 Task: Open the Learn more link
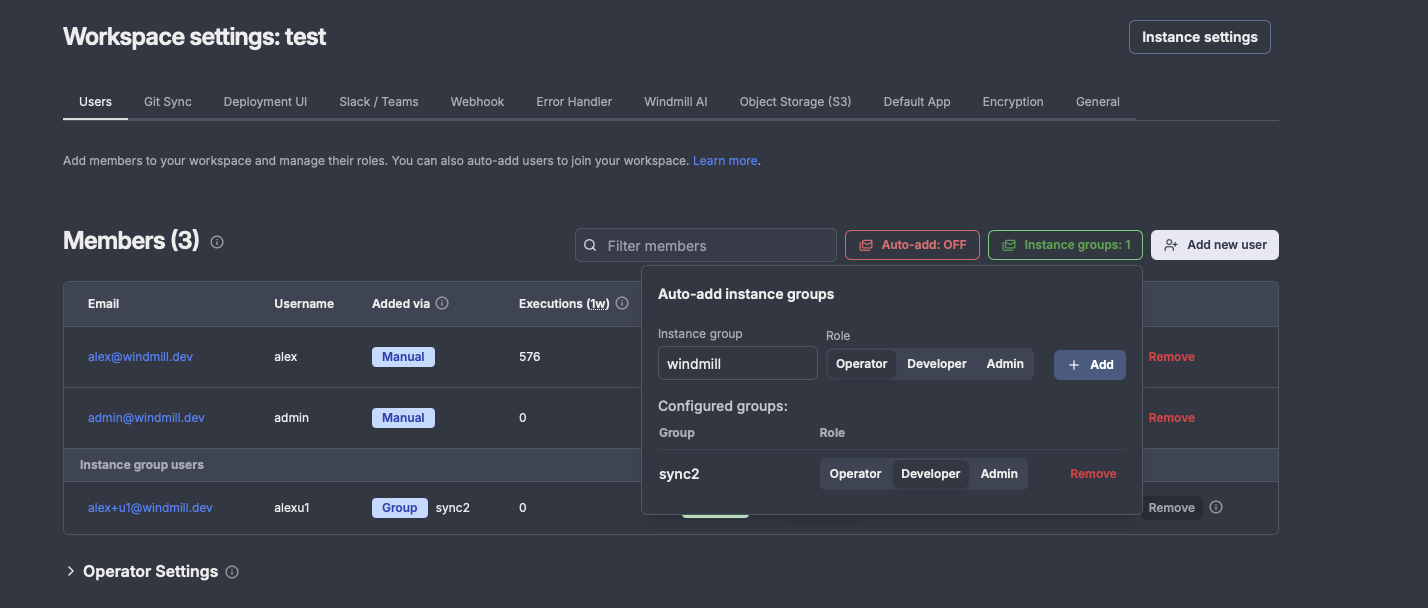point(725,161)
